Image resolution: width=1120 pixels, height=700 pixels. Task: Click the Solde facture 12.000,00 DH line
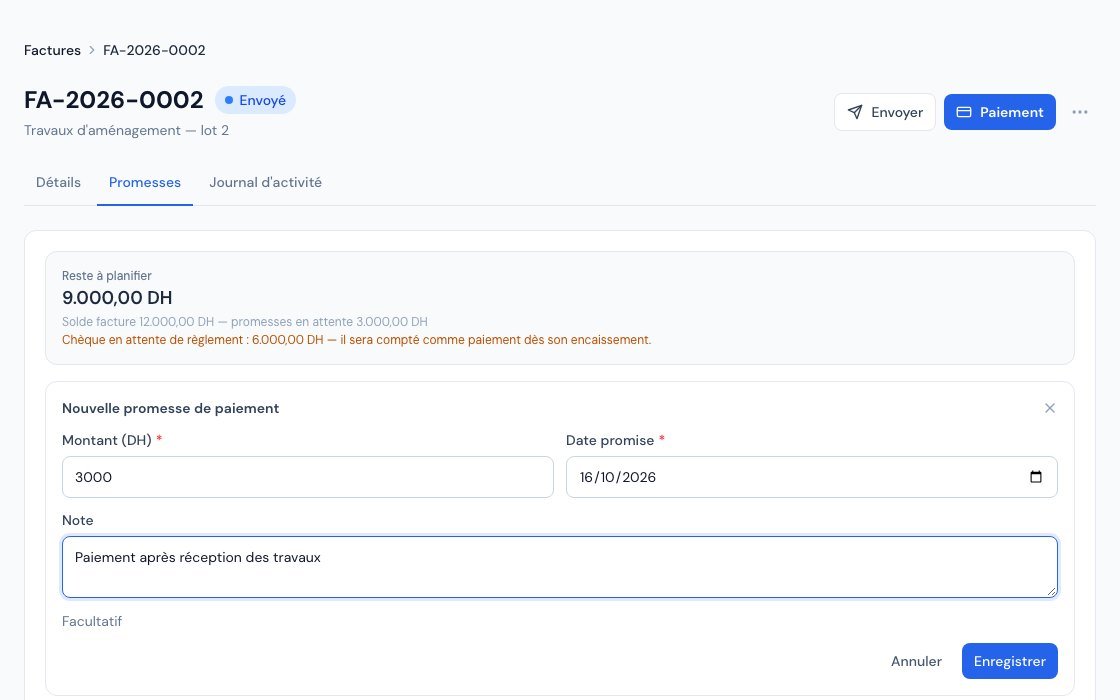tap(245, 322)
